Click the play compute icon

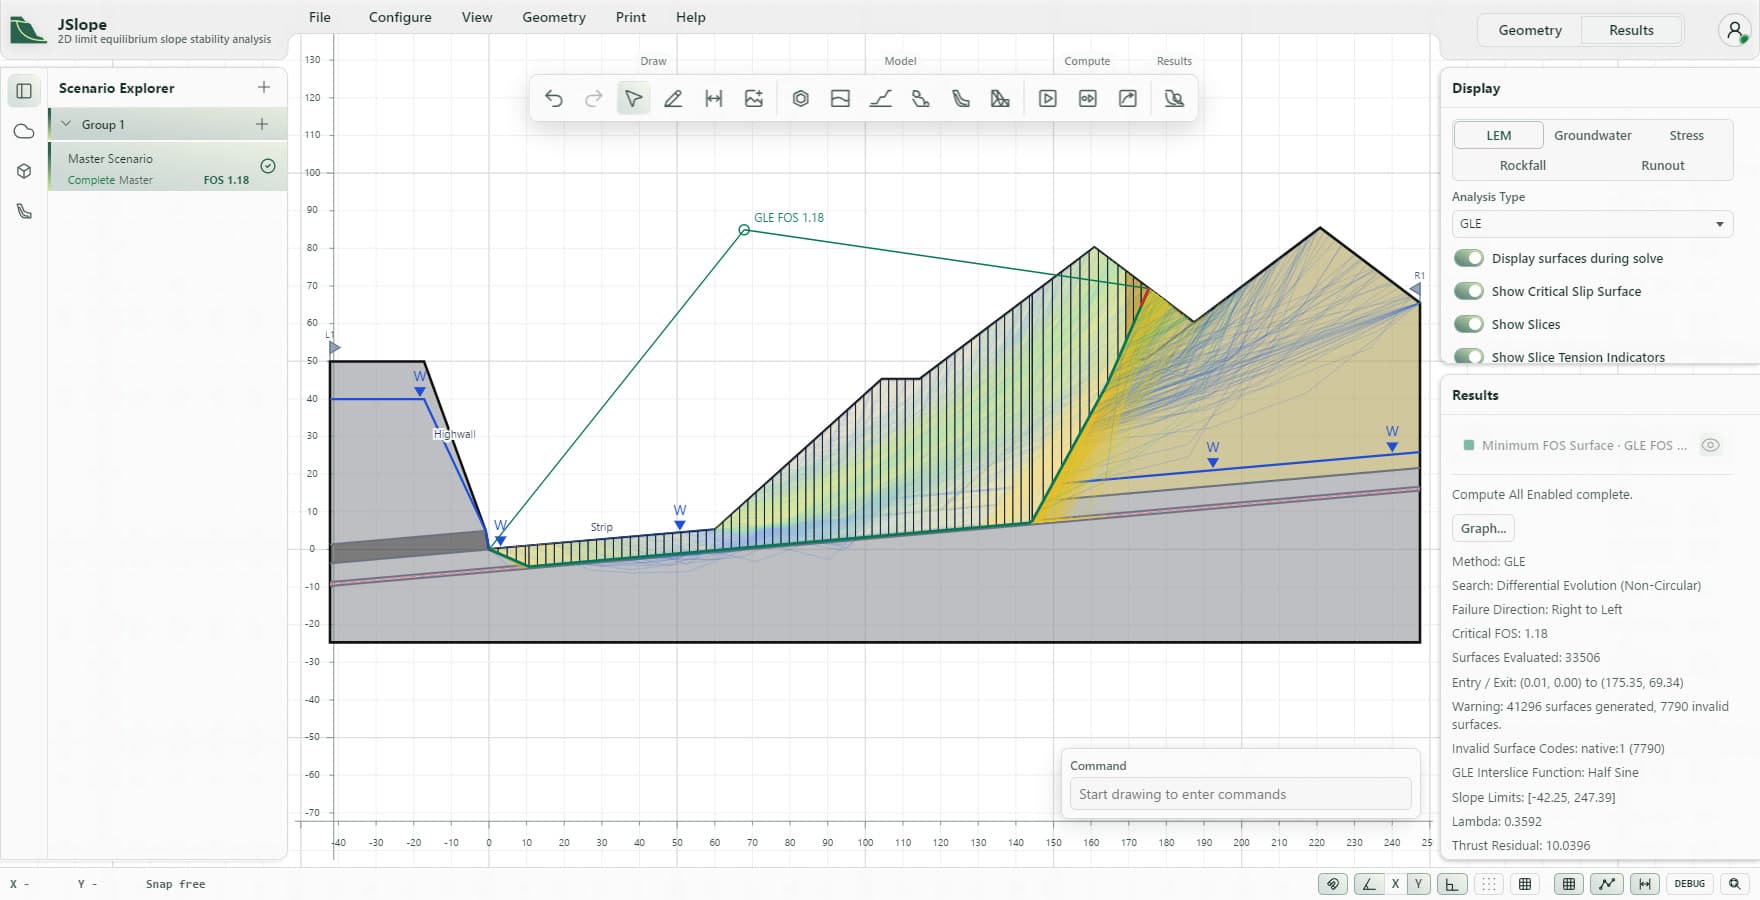point(1047,98)
